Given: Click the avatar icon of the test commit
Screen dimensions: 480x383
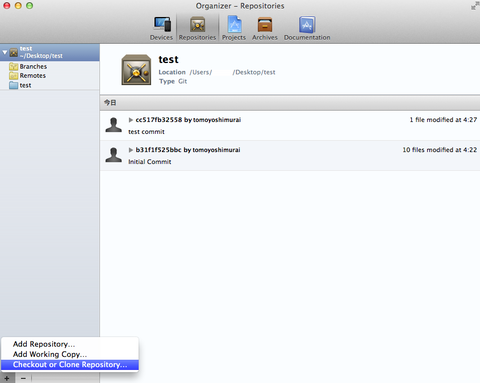Looking at the screenshot, I should click(x=114, y=125).
